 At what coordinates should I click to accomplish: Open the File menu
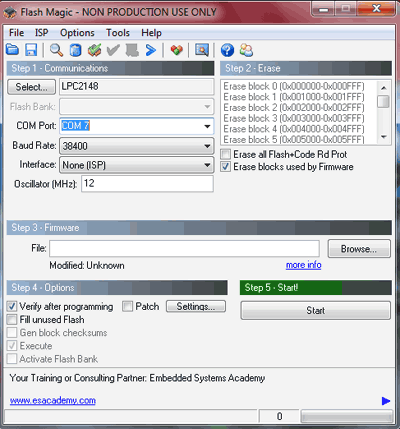click(x=16, y=33)
